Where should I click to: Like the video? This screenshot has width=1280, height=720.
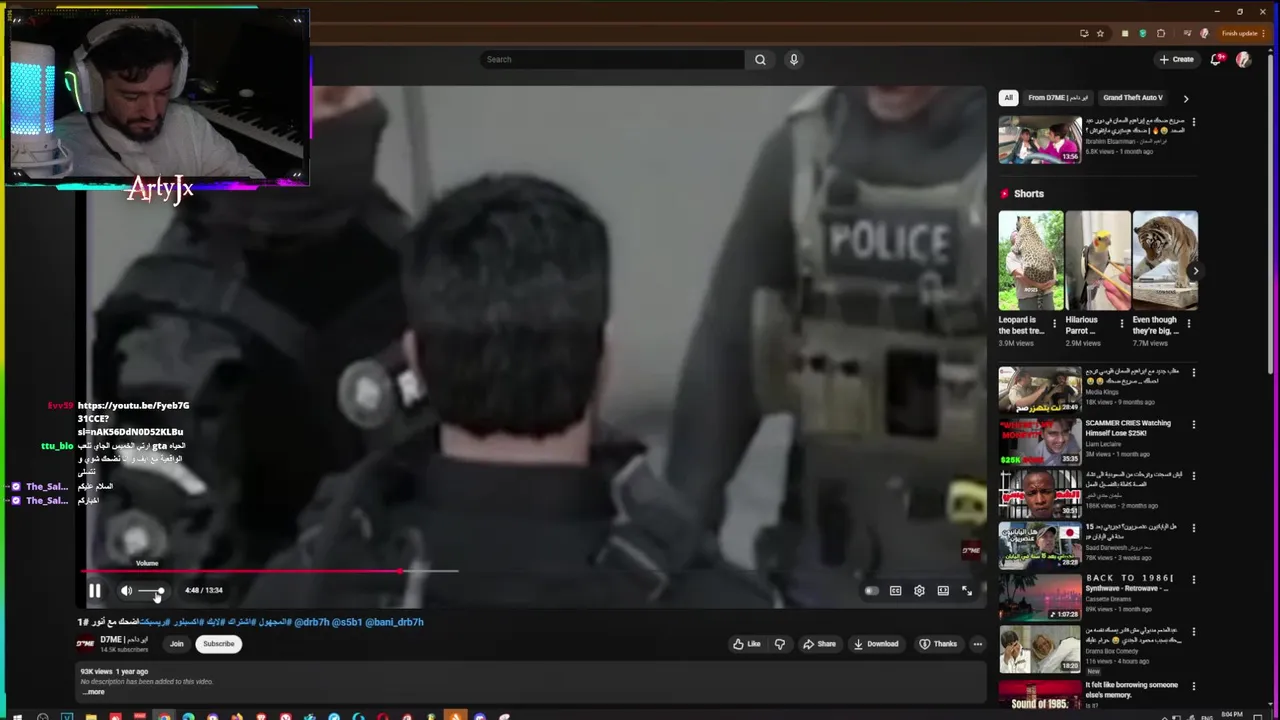coord(747,644)
